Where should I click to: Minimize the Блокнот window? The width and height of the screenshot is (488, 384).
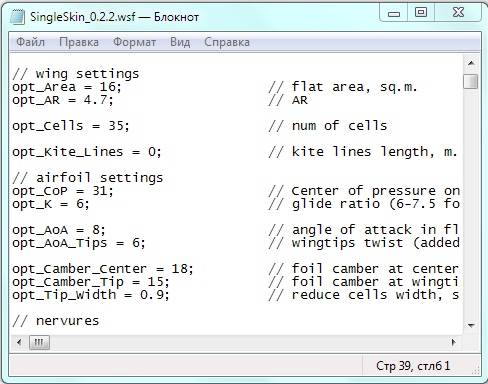pos(394,13)
